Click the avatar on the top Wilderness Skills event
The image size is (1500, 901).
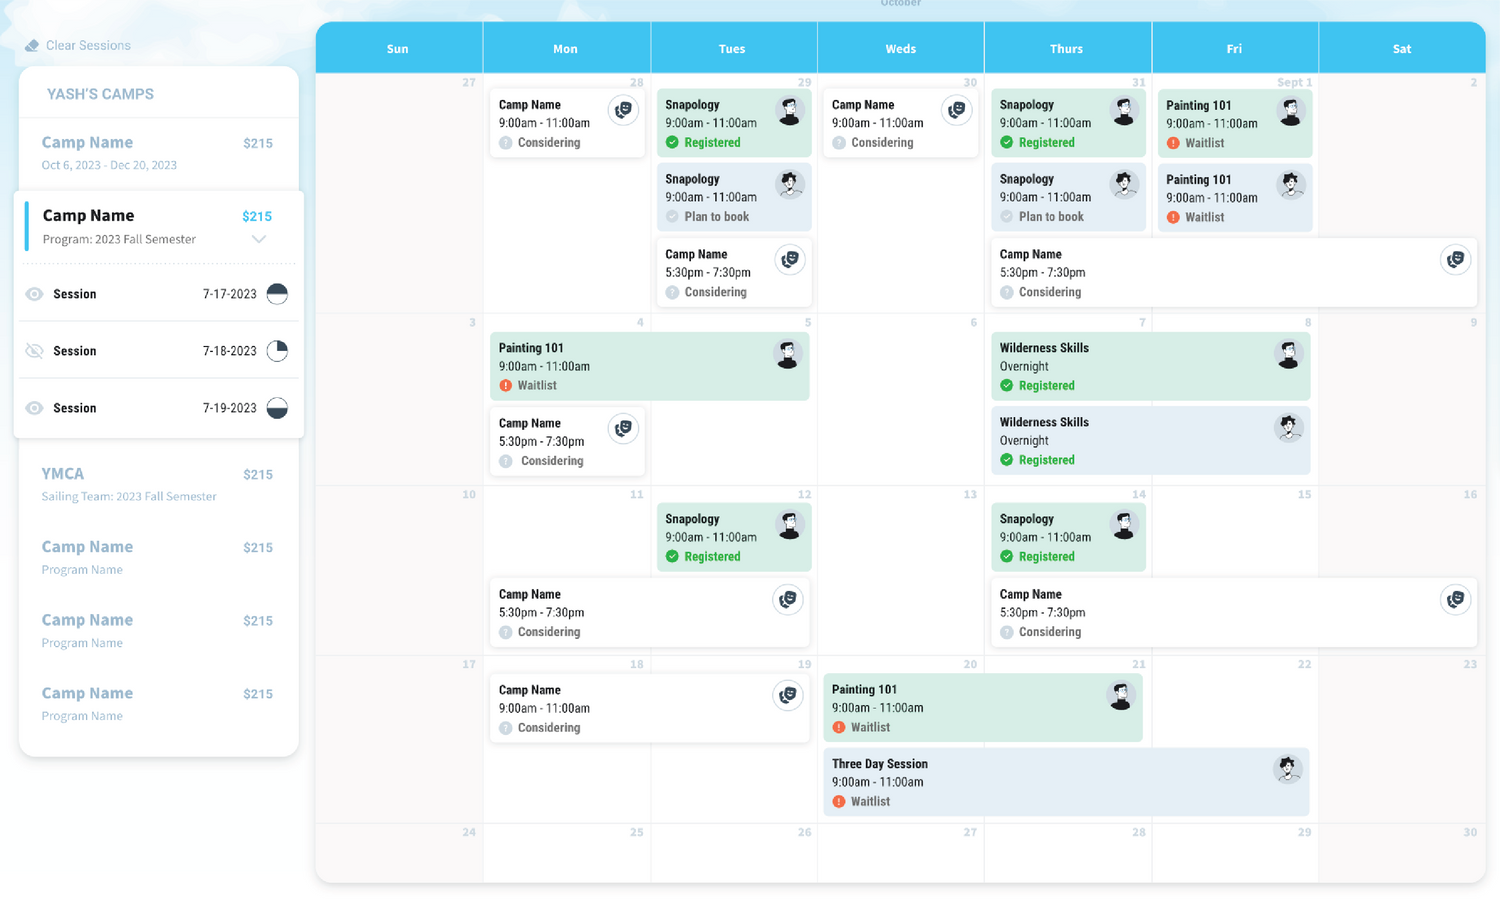pos(1288,354)
